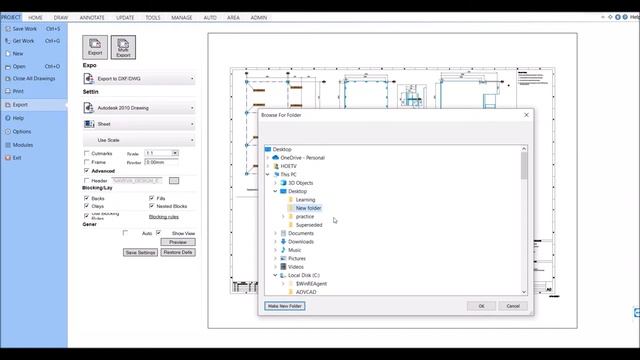The height and width of the screenshot is (360, 640).
Task: Enable the Header checkbox
Action: pyautogui.click(x=87, y=180)
